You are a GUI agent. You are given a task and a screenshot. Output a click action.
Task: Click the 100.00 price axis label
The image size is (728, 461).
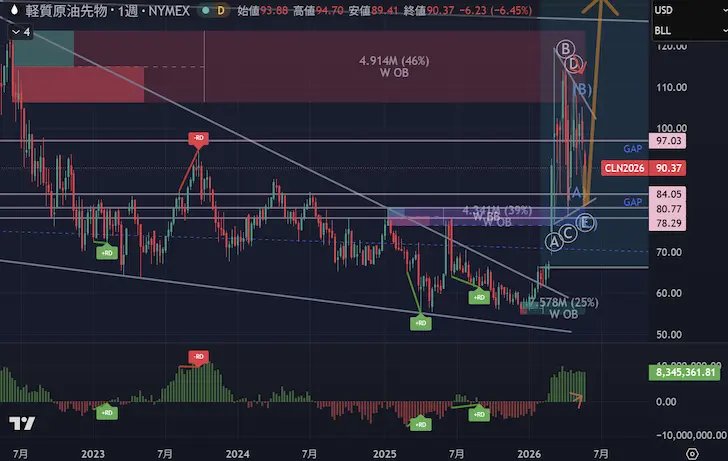(x=671, y=128)
